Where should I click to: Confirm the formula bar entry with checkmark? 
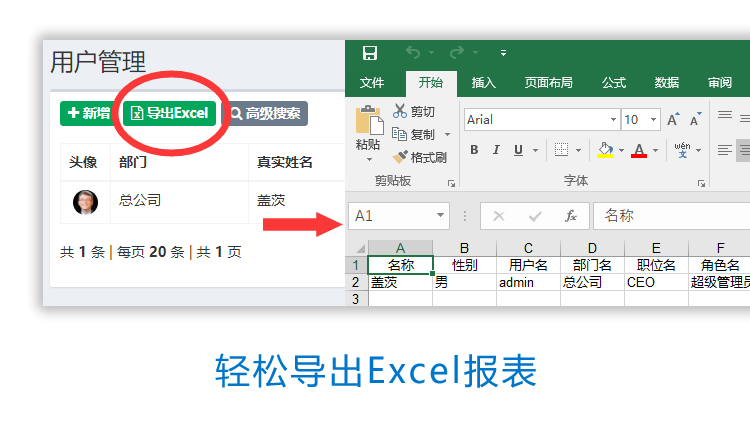535,216
